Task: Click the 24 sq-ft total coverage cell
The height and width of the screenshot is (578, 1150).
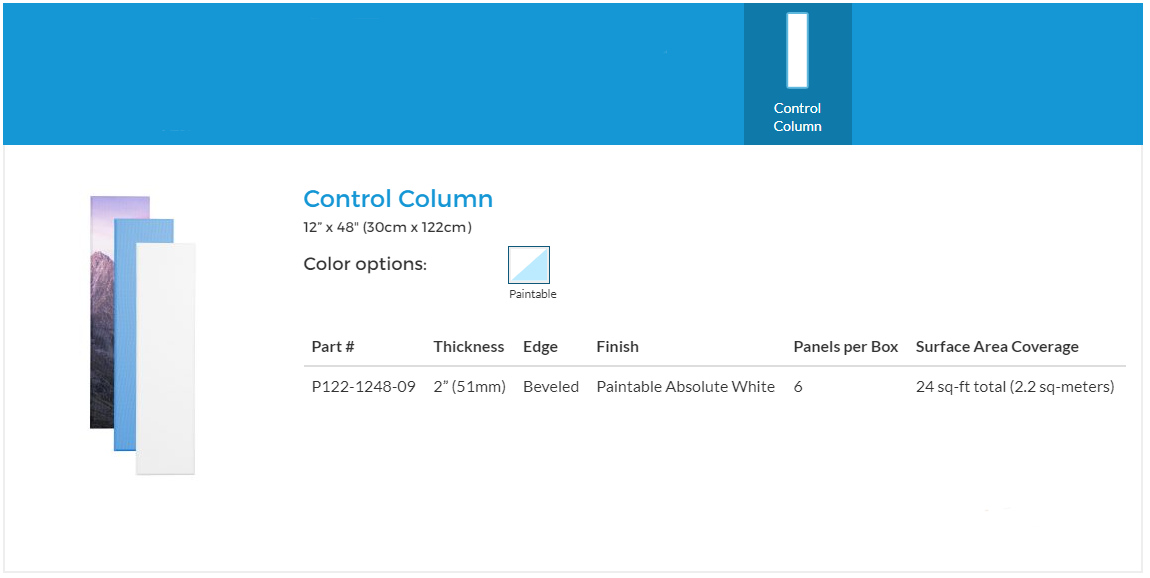Action: tap(1015, 387)
